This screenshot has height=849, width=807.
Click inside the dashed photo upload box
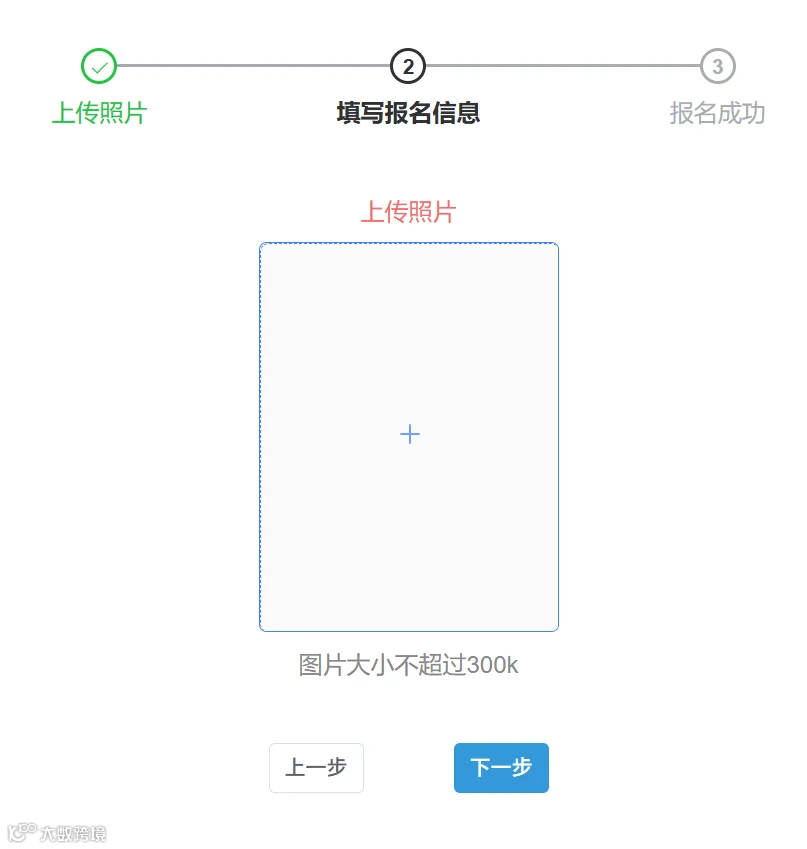[x=409, y=436]
